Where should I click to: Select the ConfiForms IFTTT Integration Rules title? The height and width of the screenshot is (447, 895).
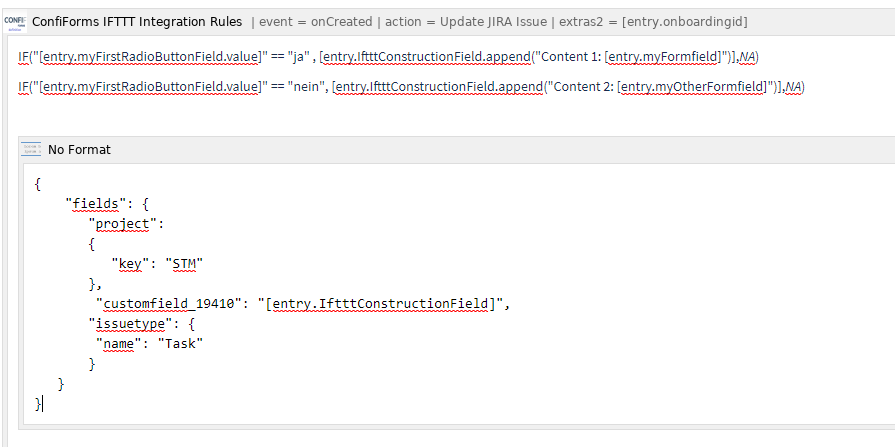tap(137, 22)
